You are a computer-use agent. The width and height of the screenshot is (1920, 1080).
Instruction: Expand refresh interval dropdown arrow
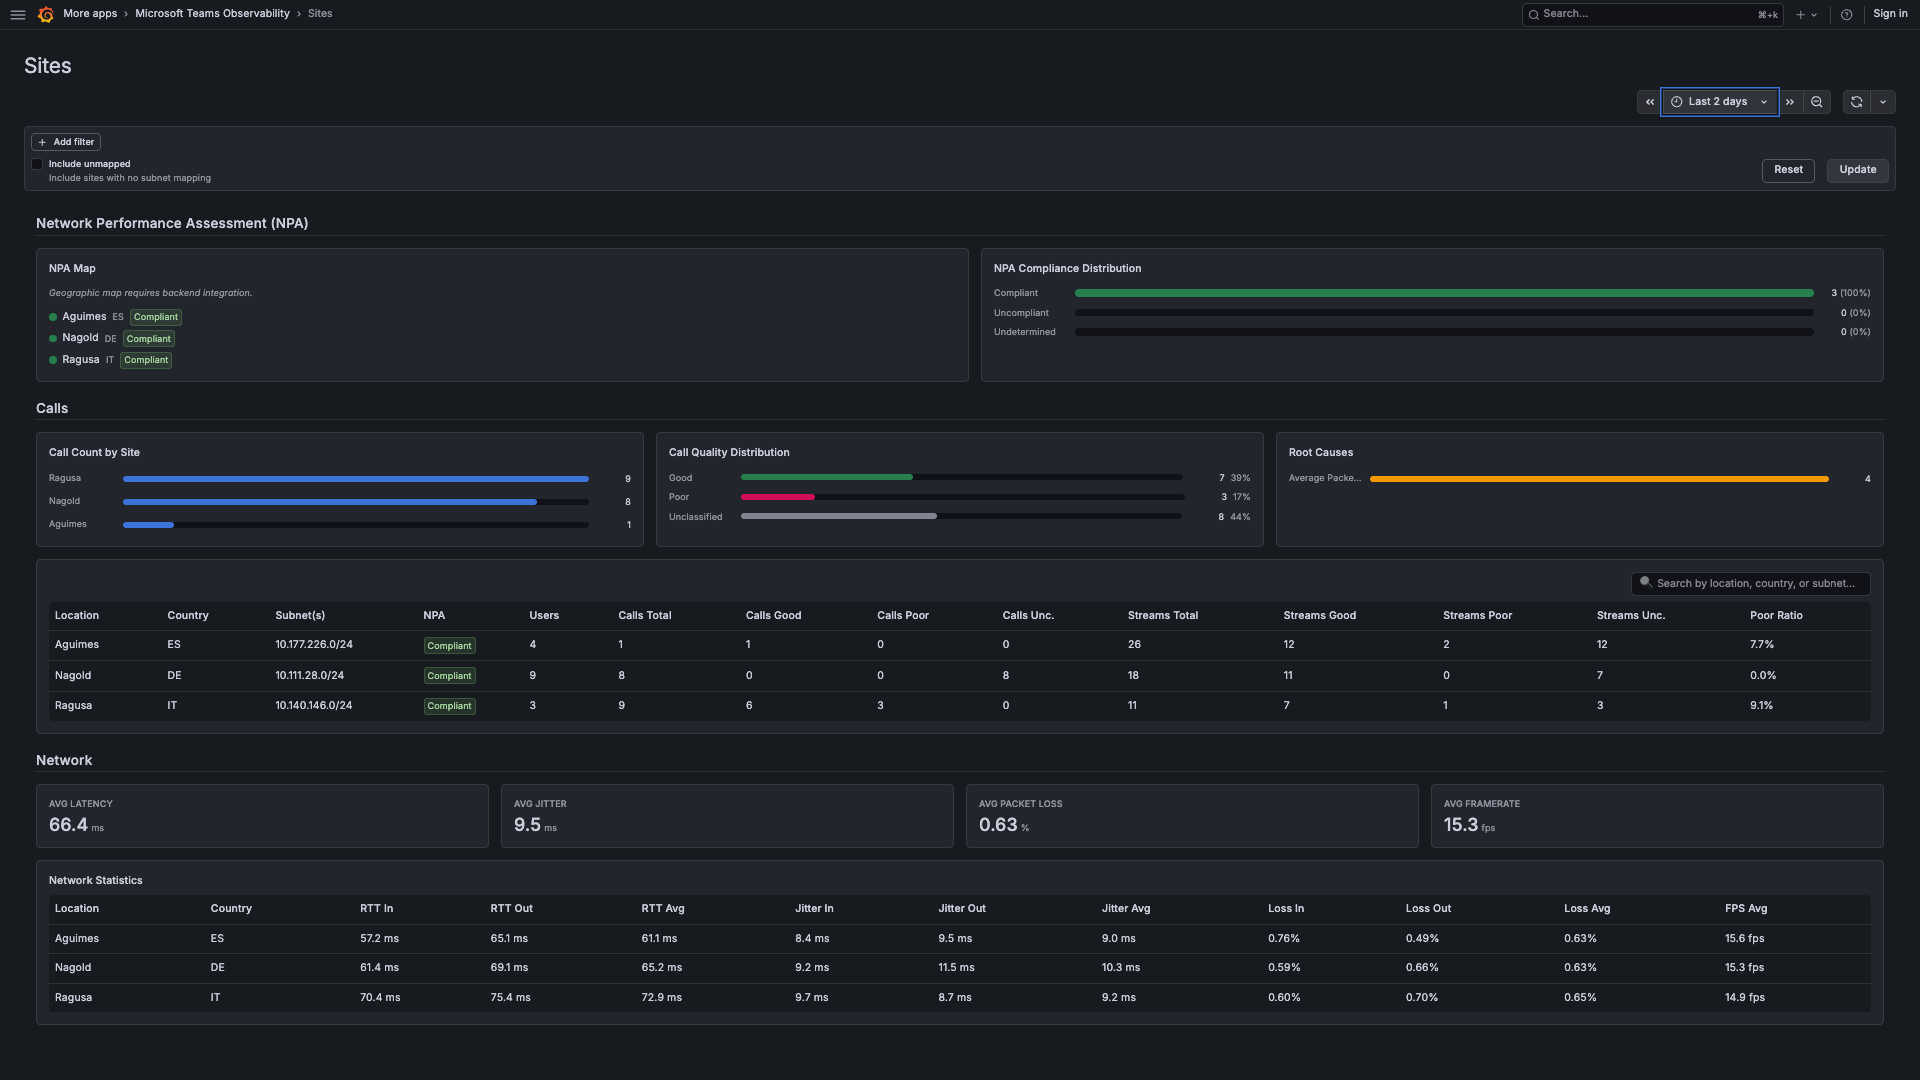(x=1882, y=102)
